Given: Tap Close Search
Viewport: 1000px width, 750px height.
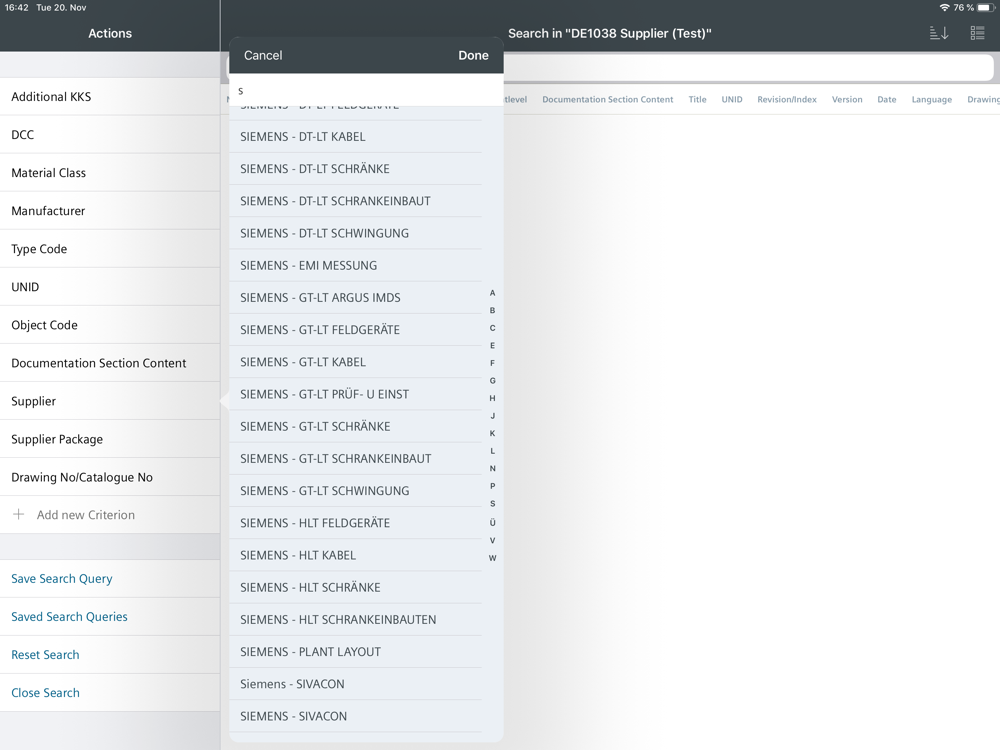Looking at the screenshot, I should pyautogui.click(x=110, y=693).
